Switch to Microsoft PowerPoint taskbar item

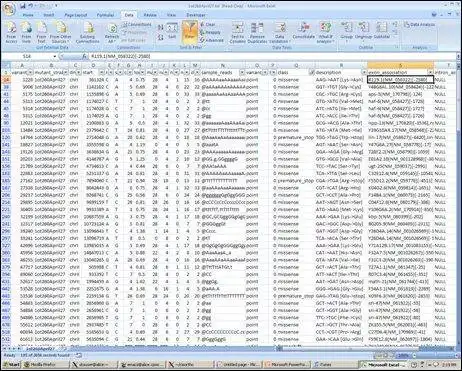287,365
